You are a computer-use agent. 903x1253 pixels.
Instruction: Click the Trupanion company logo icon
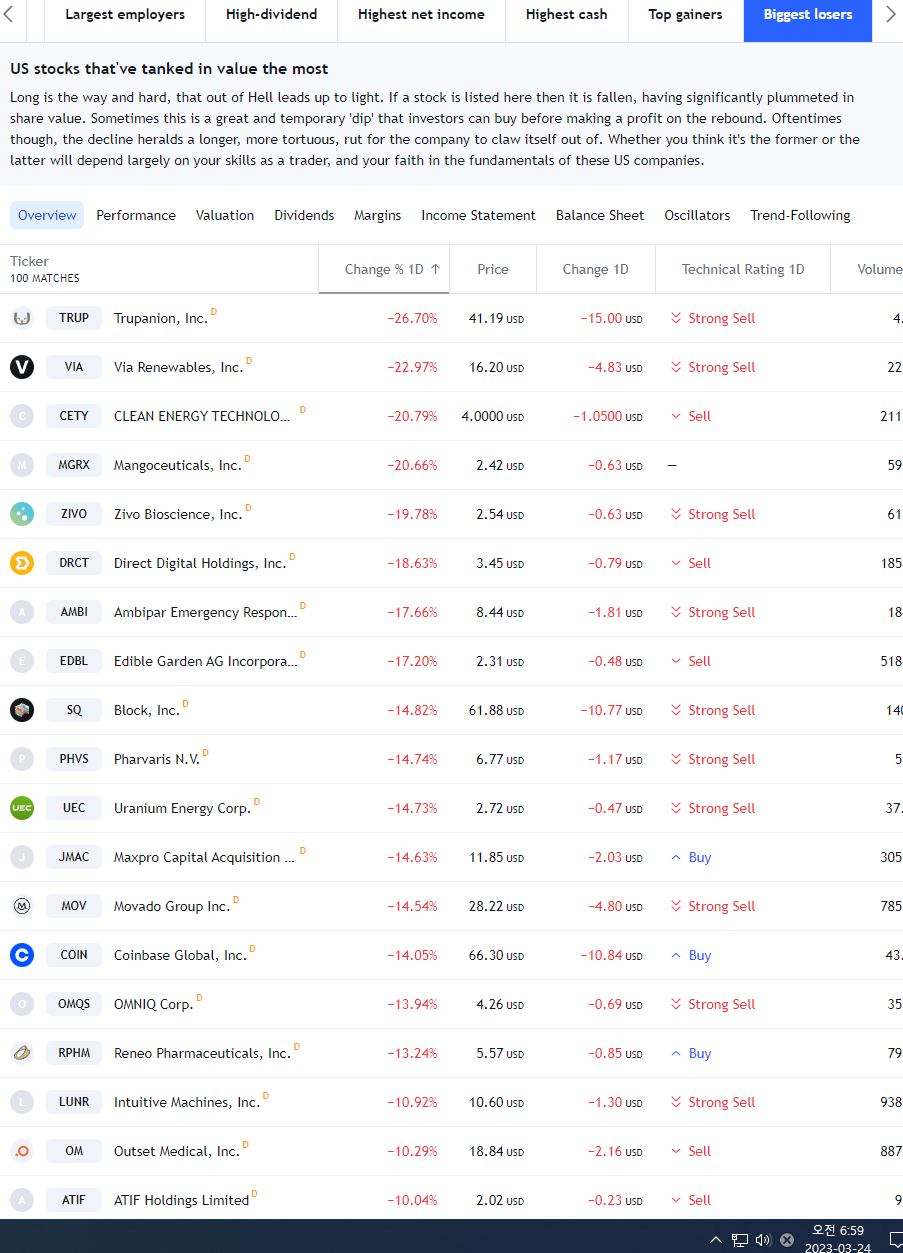tap(22, 318)
